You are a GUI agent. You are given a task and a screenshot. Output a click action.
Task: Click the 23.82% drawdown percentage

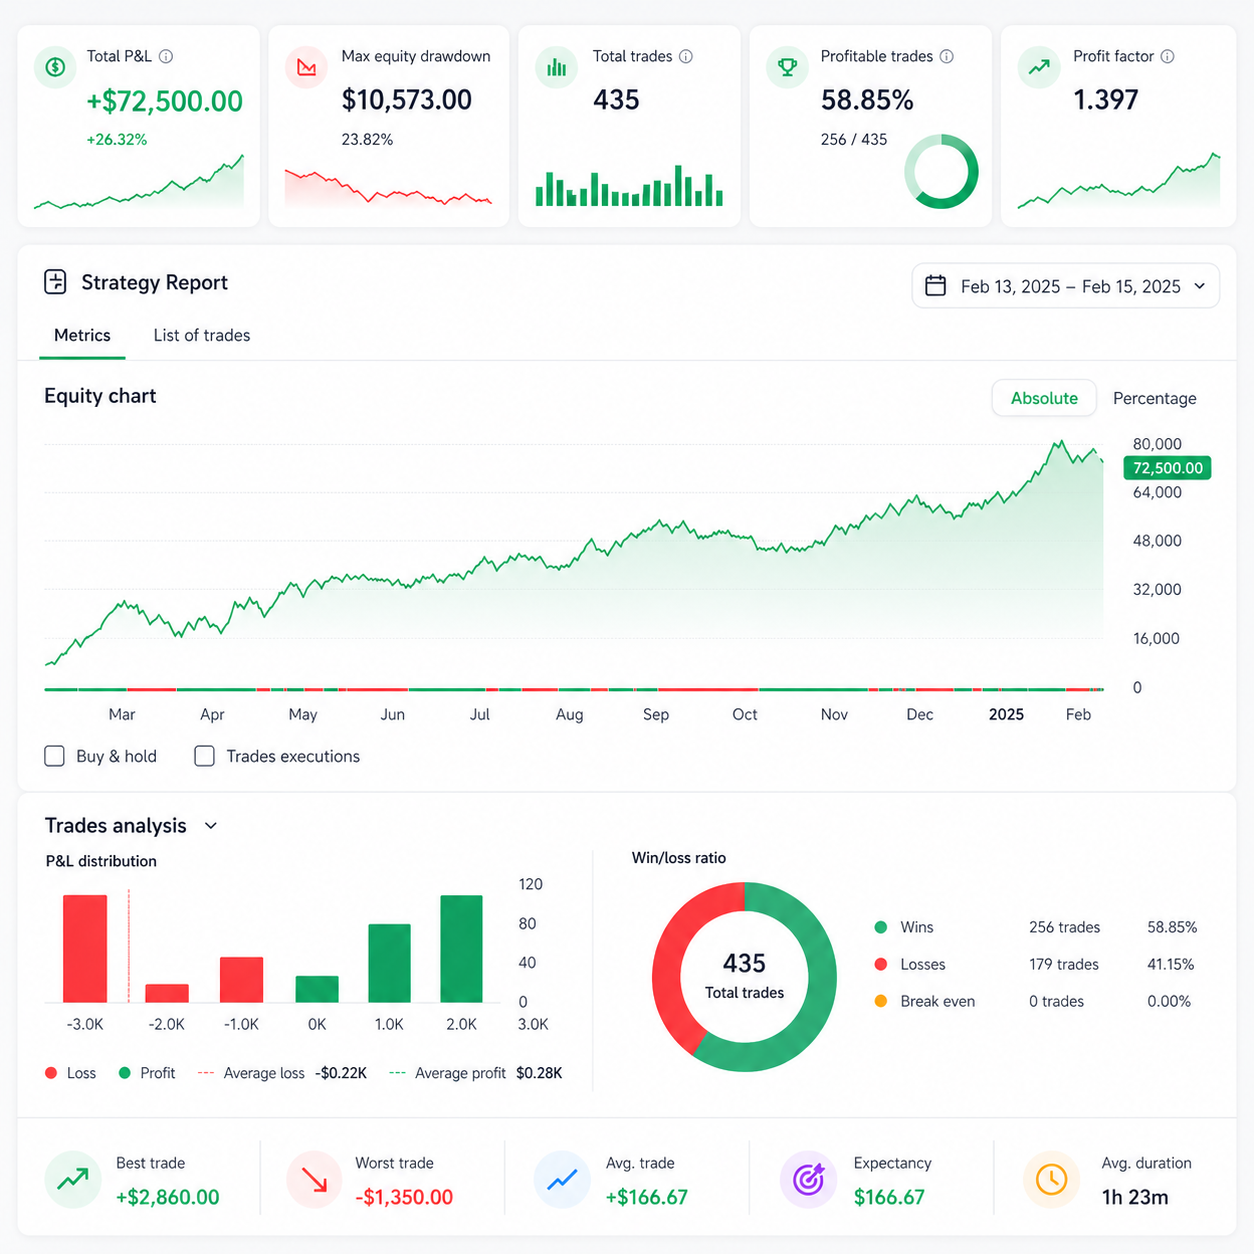367,139
